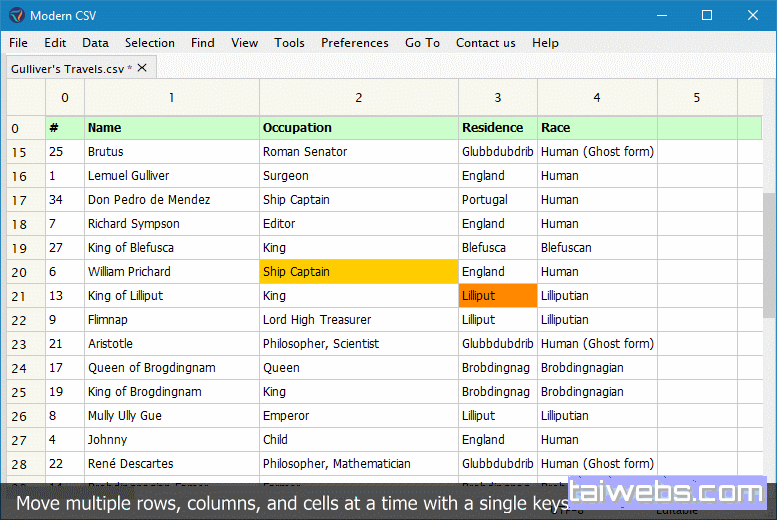This screenshot has height=520, width=777.
Task: Click the Residence header cell
Action: [x=498, y=128]
